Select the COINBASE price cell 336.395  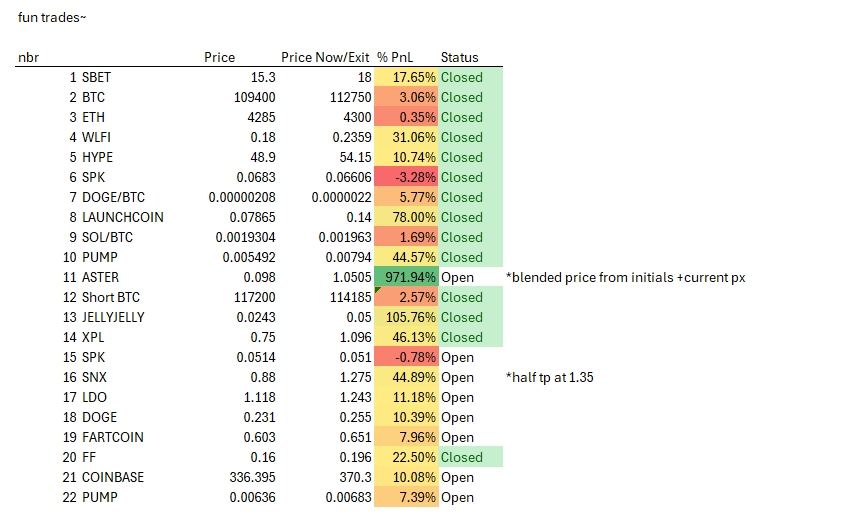click(x=247, y=477)
